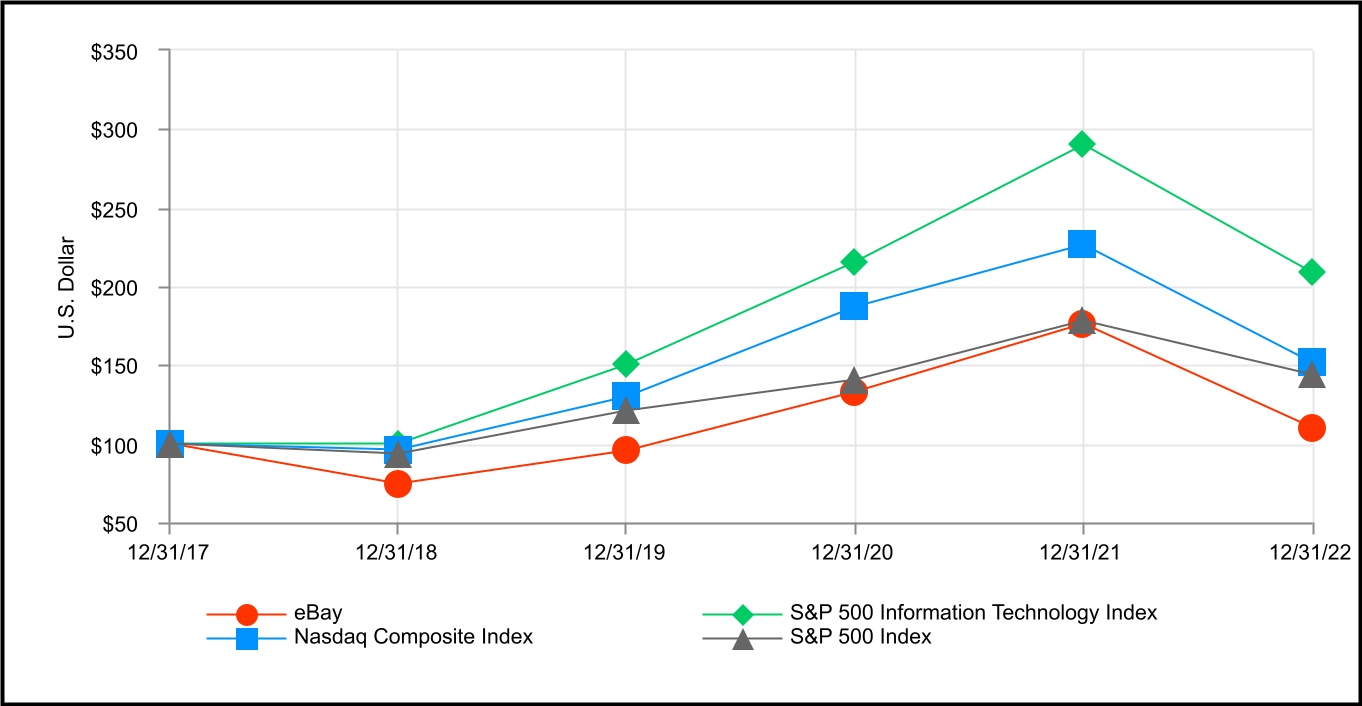Viewport: 1362px width, 706px height.
Task: Click the S&P 500 Index gray triangle legend marker
Action: click(x=742, y=638)
